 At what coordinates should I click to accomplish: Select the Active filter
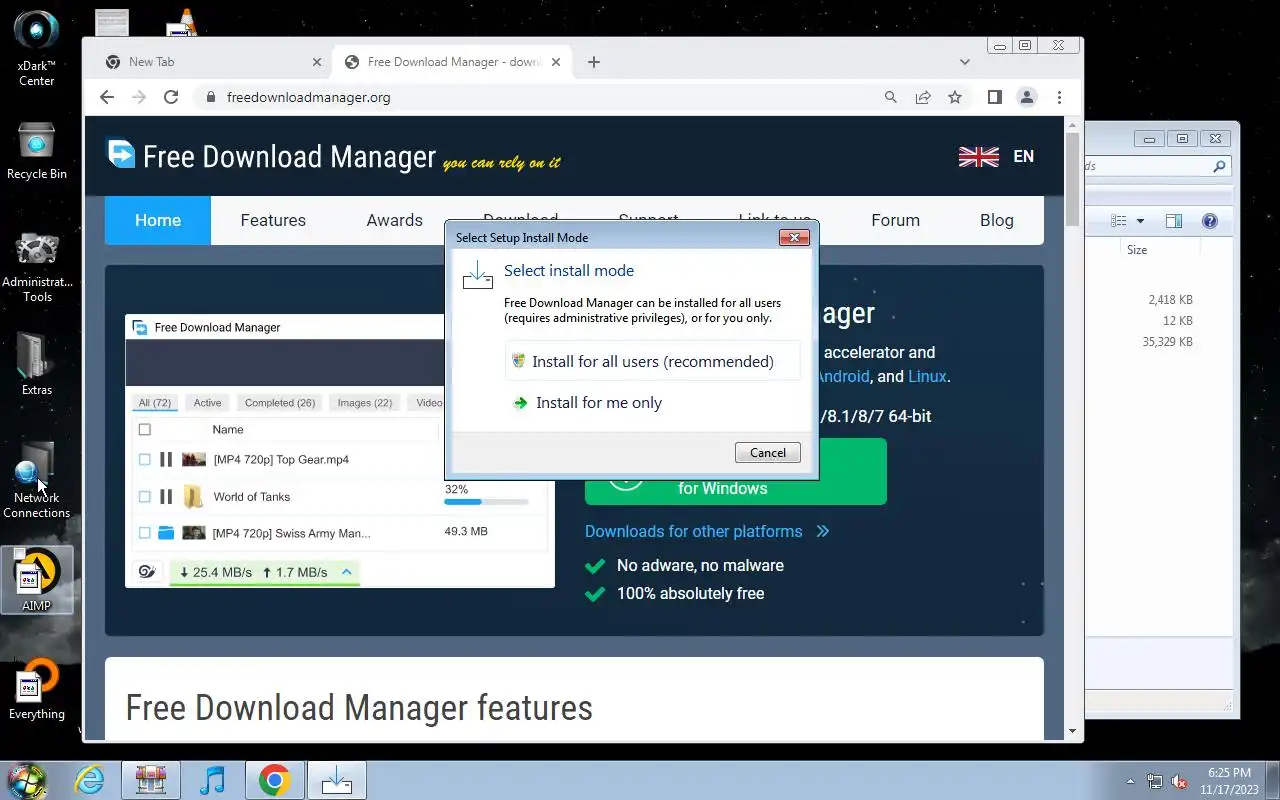[x=208, y=403]
